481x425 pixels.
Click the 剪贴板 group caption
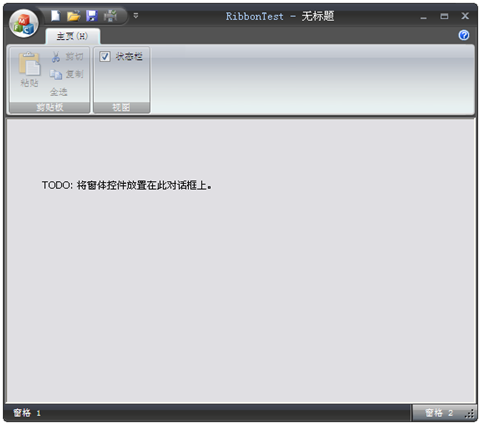click(50, 107)
